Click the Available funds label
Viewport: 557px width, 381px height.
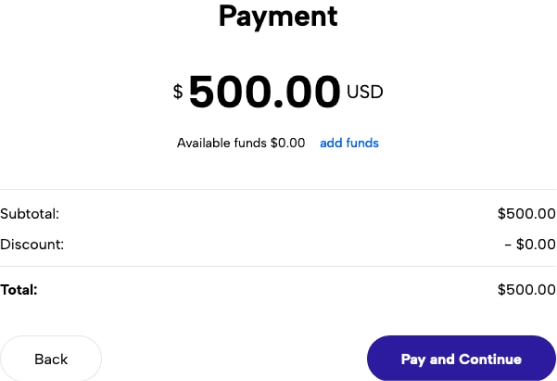coord(222,143)
